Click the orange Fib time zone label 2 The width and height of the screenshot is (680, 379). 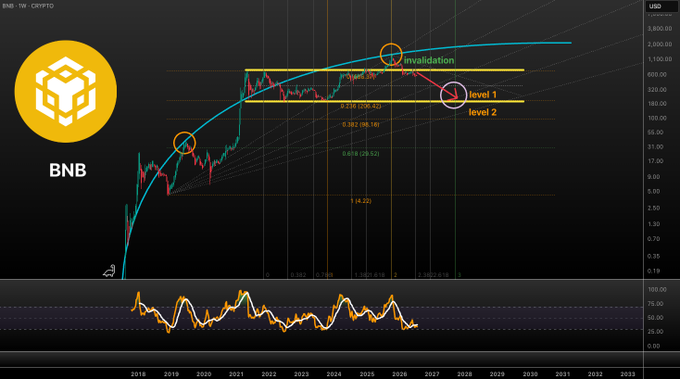[x=396, y=275]
